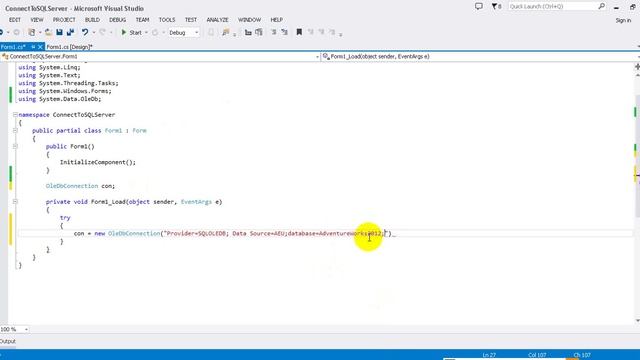
Task: Open the HELP menu
Action: 276,20
